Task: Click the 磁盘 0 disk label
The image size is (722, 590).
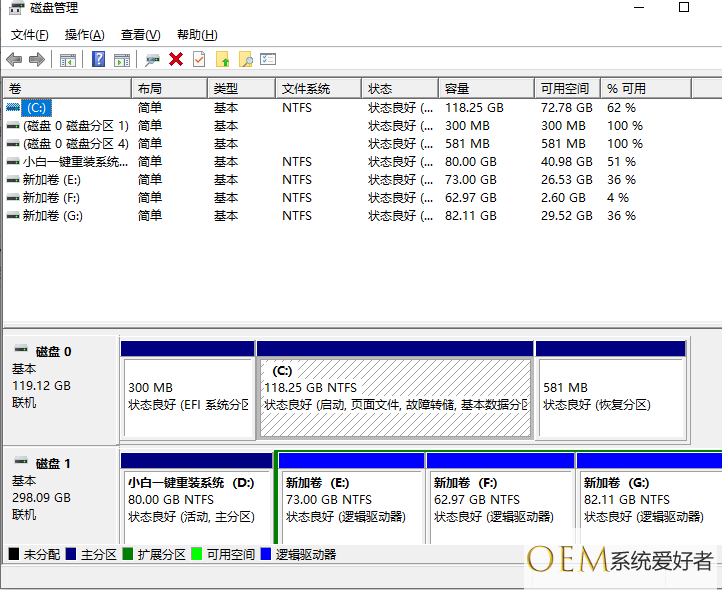Action: (53, 352)
